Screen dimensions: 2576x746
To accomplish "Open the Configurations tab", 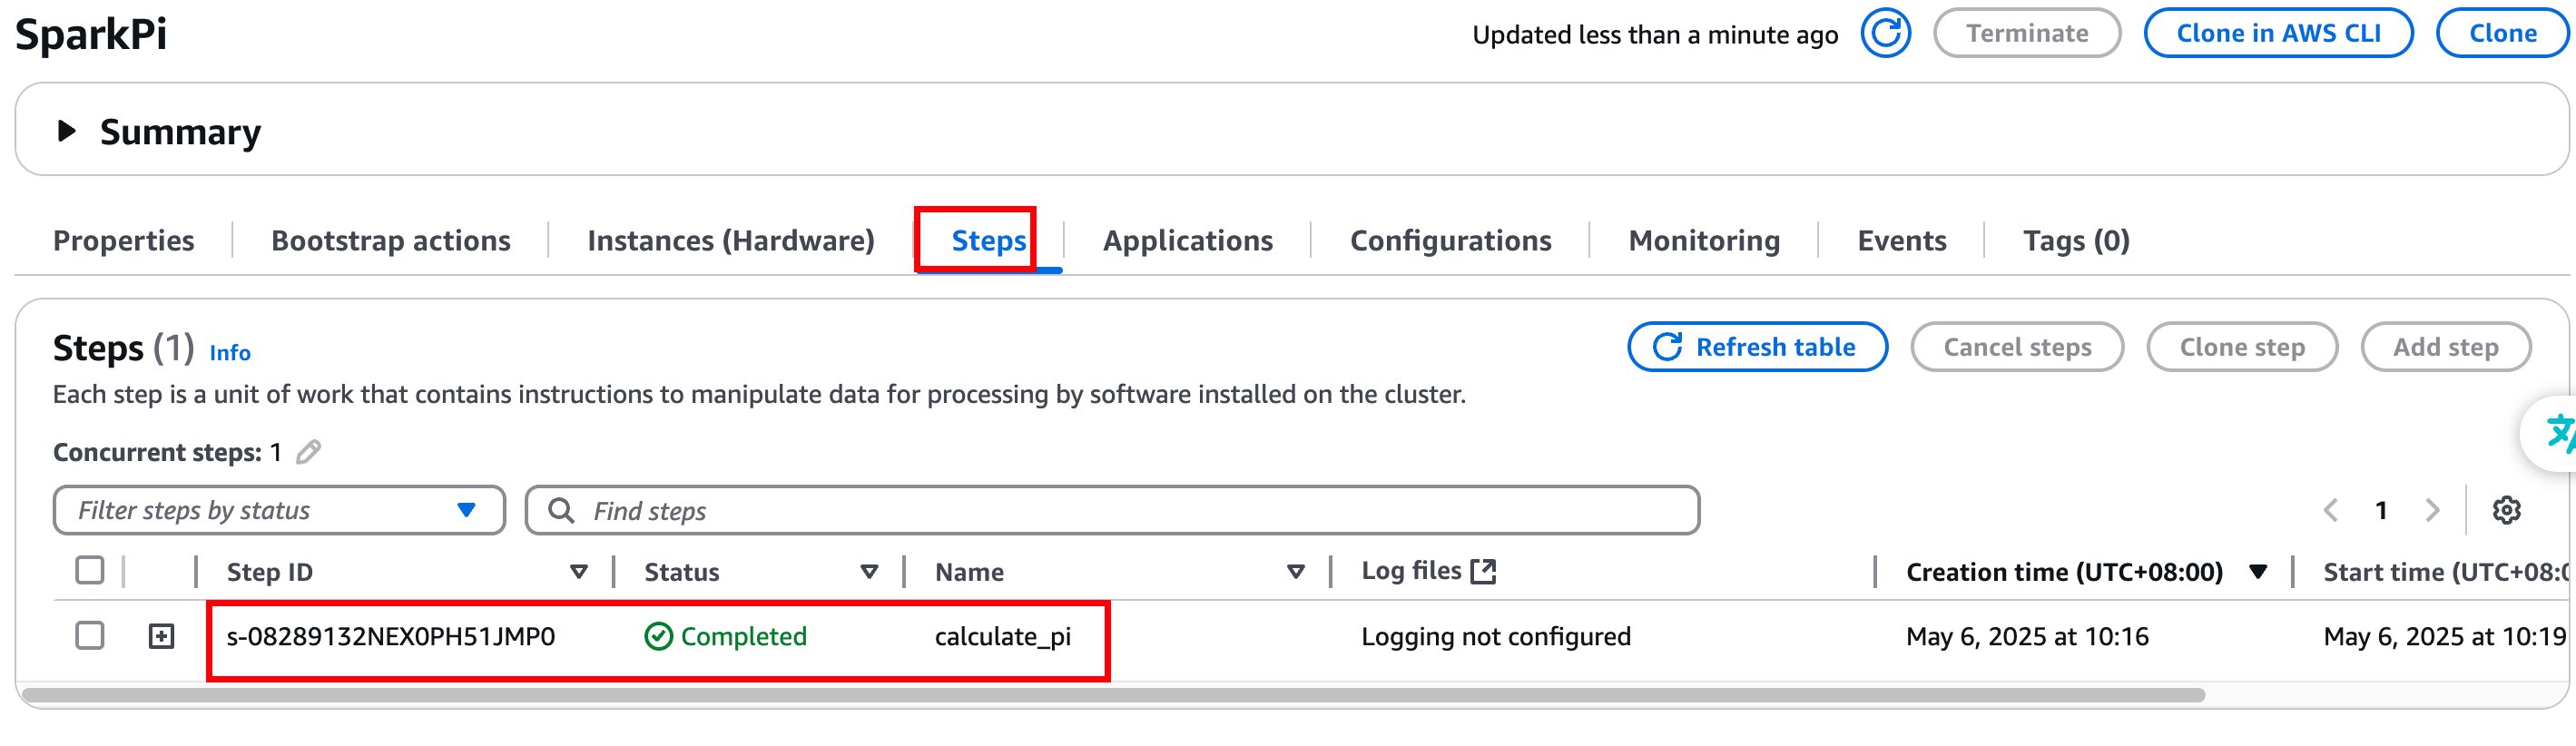I will click(1450, 240).
